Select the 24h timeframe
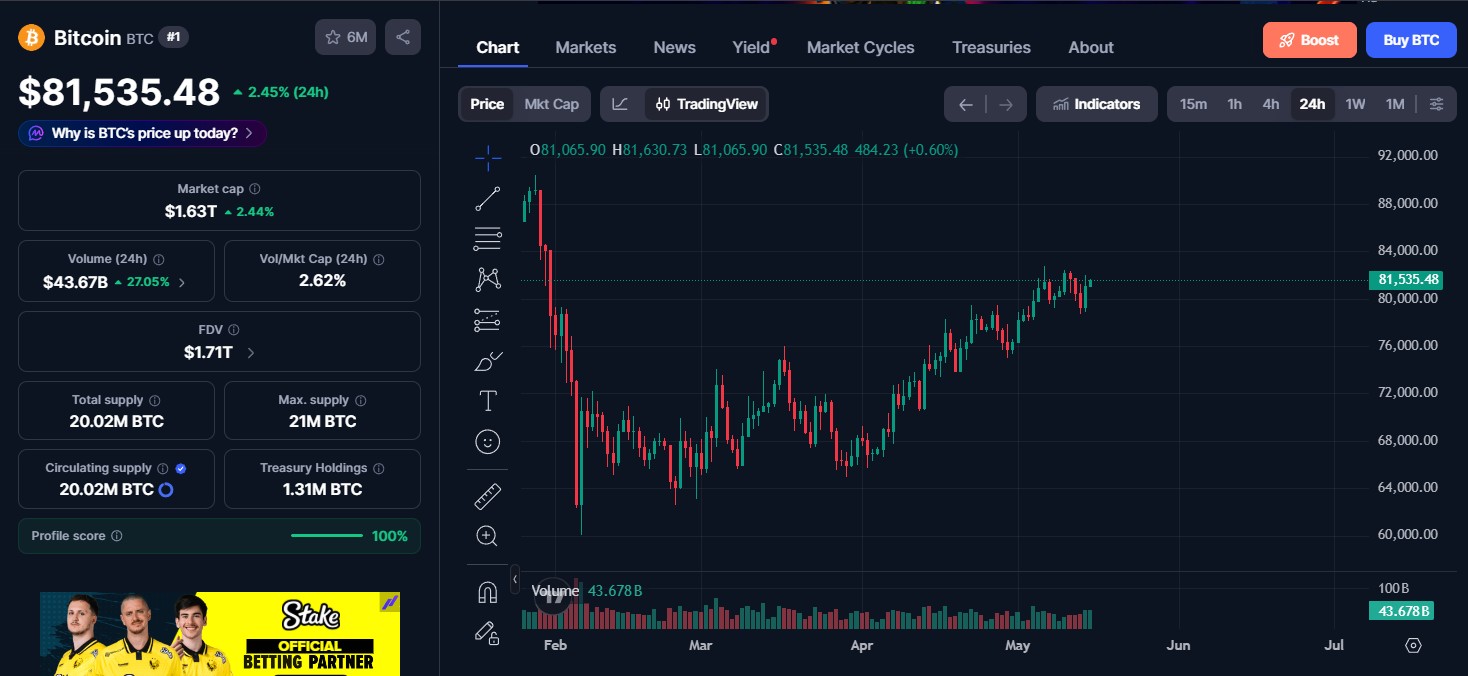The height and width of the screenshot is (676, 1468). pos(1312,104)
